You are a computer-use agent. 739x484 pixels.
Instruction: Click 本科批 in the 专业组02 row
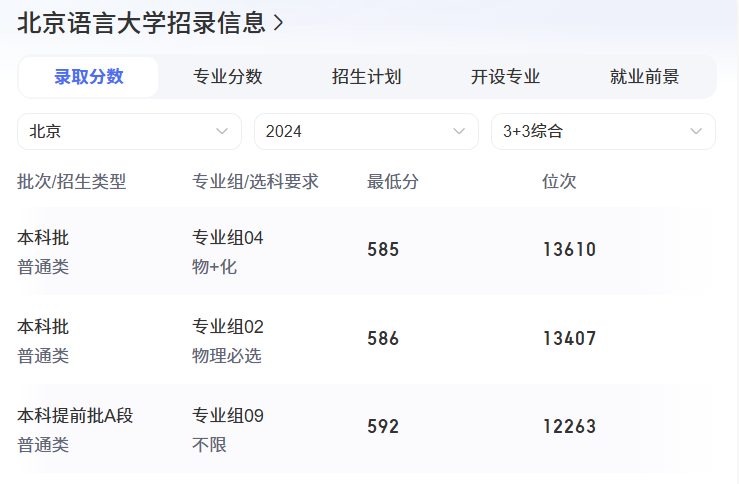click(43, 327)
